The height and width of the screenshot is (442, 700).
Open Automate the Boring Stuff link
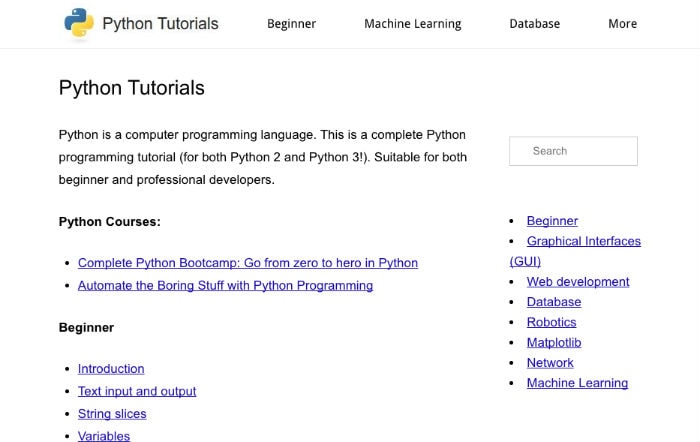pyautogui.click(x=225, y=285)
